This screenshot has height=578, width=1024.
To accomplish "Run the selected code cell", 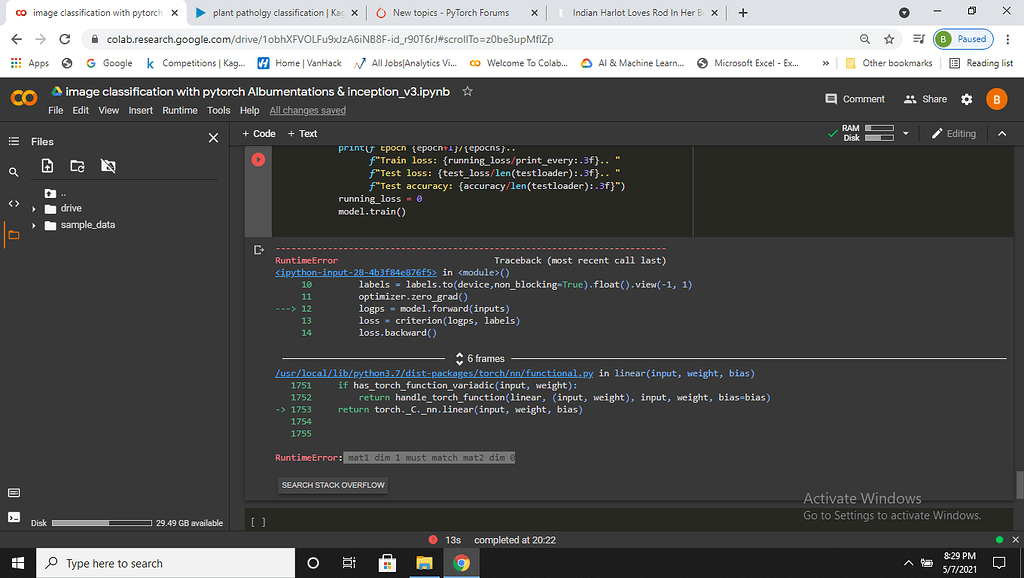I will [258, 157].
